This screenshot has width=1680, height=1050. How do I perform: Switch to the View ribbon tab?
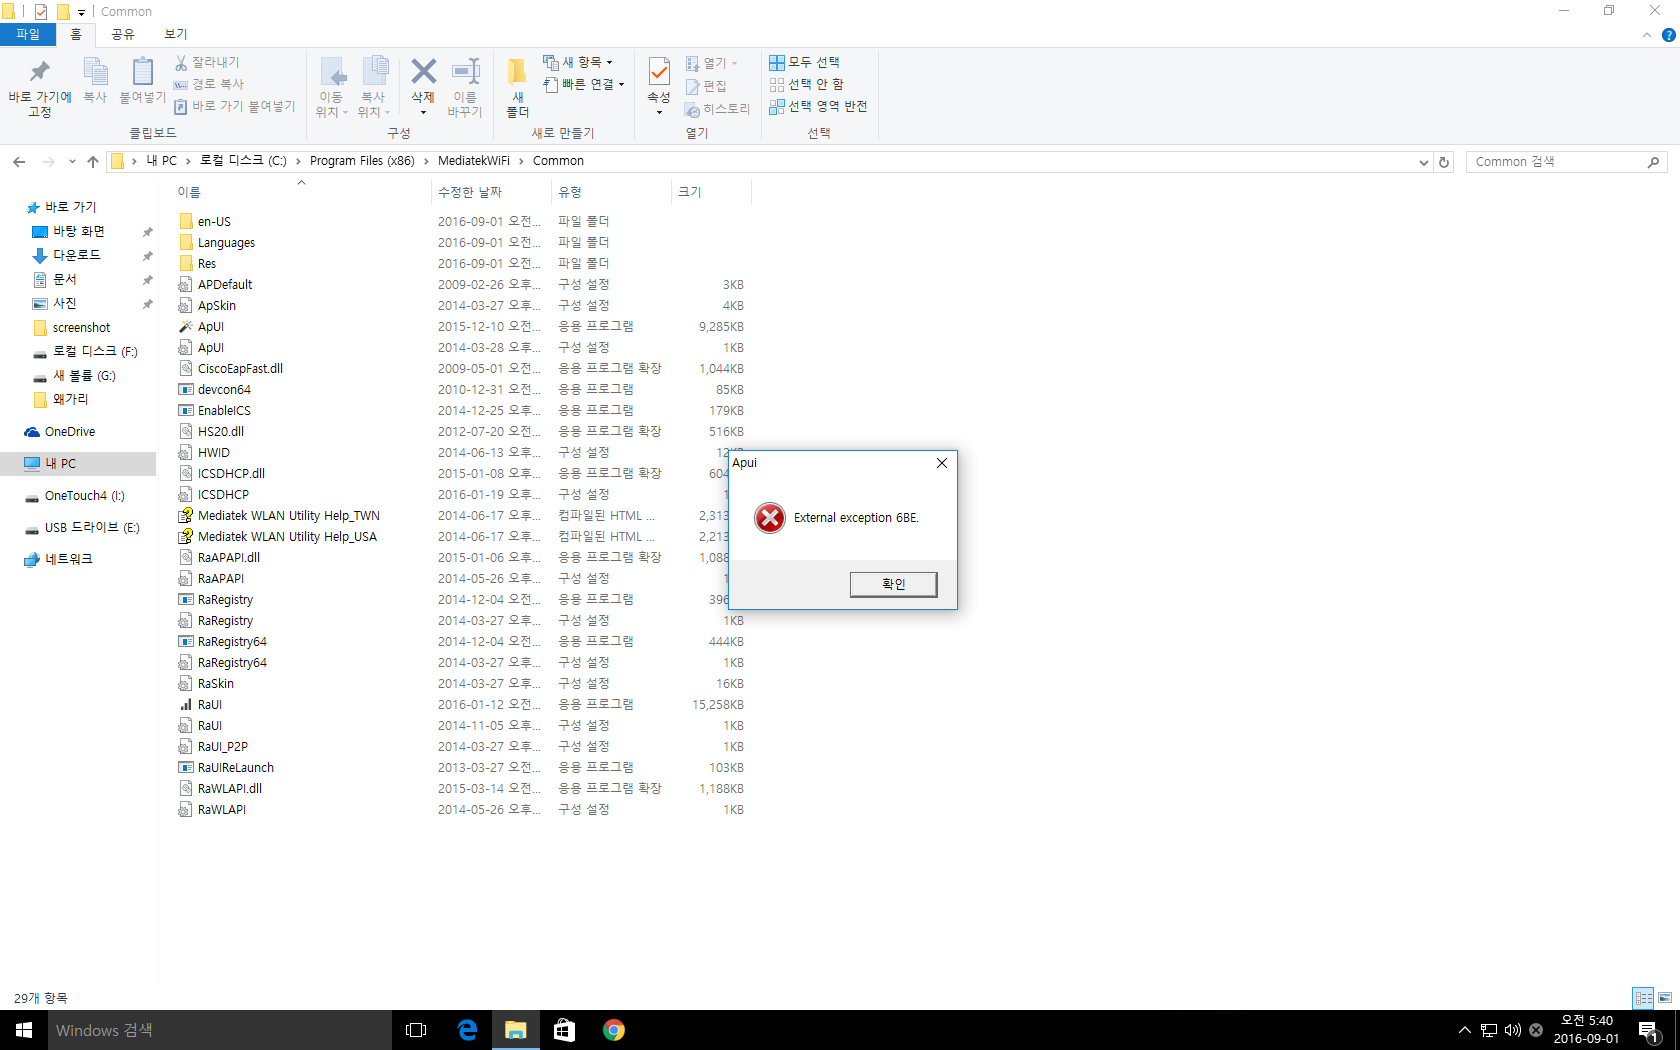point(176,34)
